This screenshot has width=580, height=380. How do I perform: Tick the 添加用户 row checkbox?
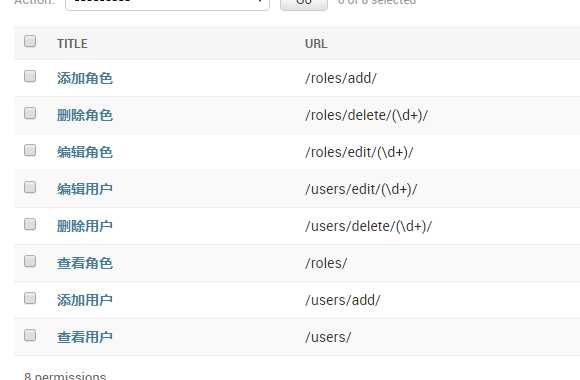tap(30, 298)
